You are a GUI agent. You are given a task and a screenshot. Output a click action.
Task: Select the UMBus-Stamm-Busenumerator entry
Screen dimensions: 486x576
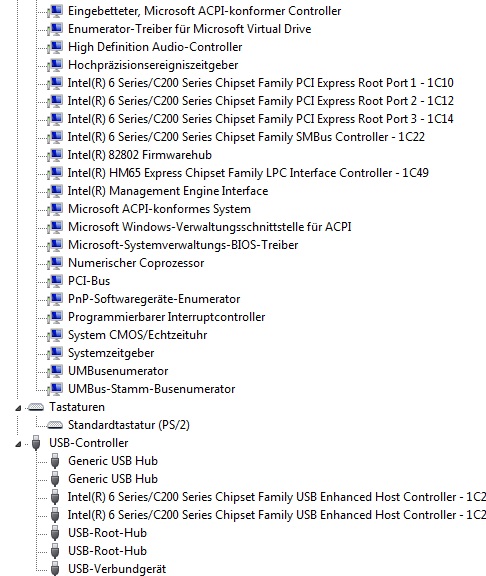(x=152, y=389)
